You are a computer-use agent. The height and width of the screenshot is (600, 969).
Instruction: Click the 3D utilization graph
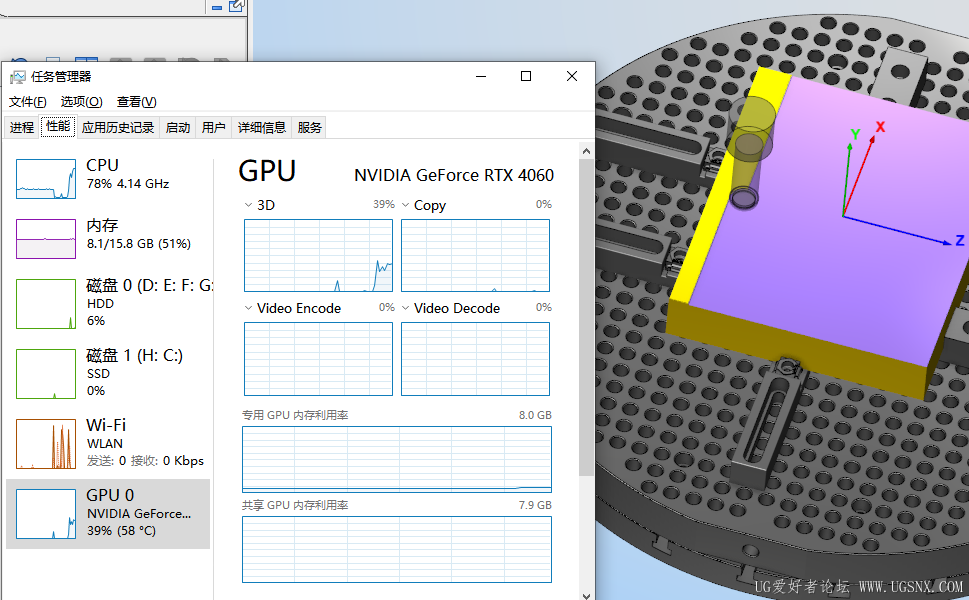click(318, 255)
